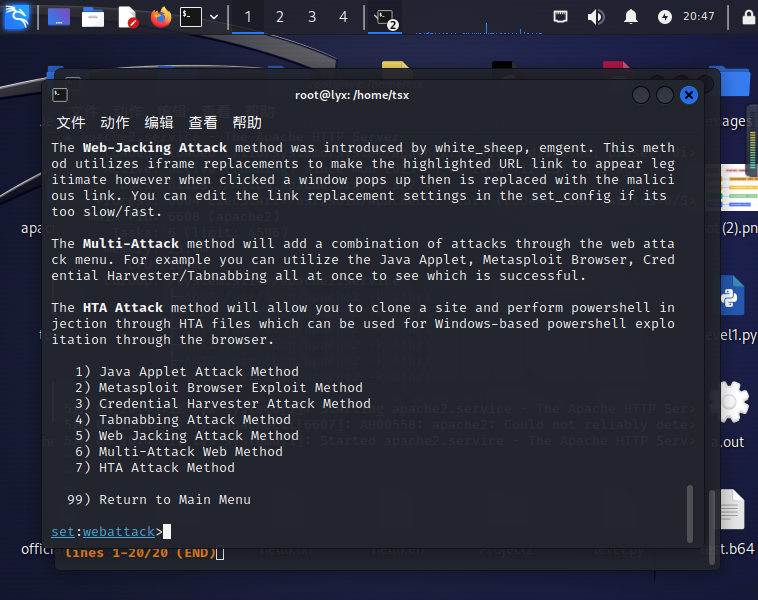
Task: Click the 'webattack' prompt link
Action: [118, 532]
